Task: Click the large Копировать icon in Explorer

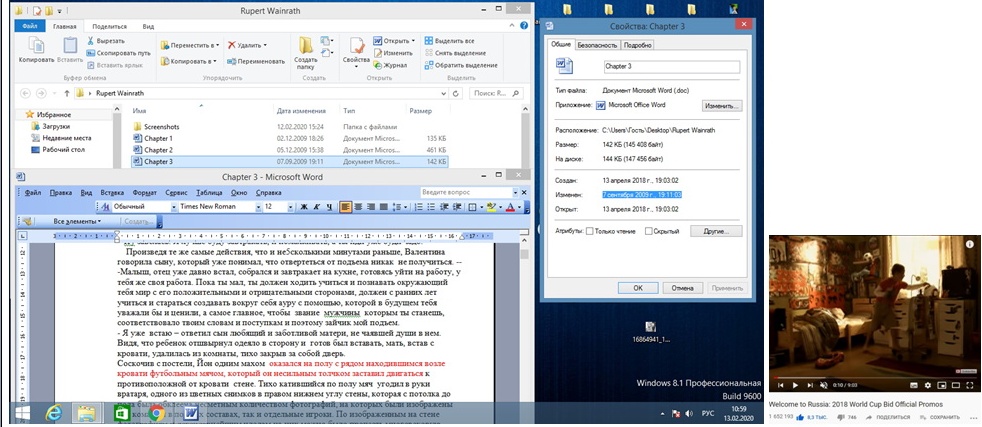Action: (37, 45)
